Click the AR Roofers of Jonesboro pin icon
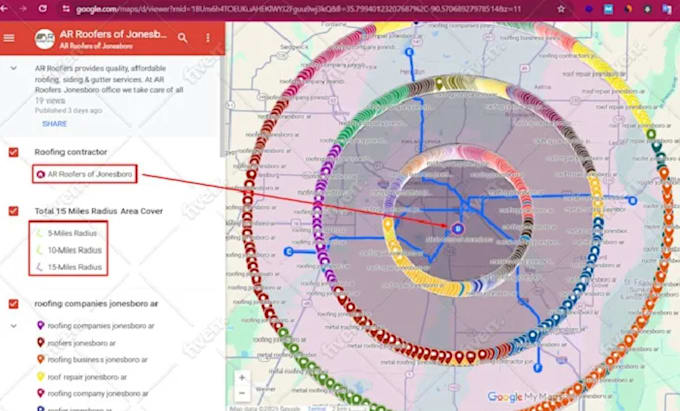 (40, 174)
